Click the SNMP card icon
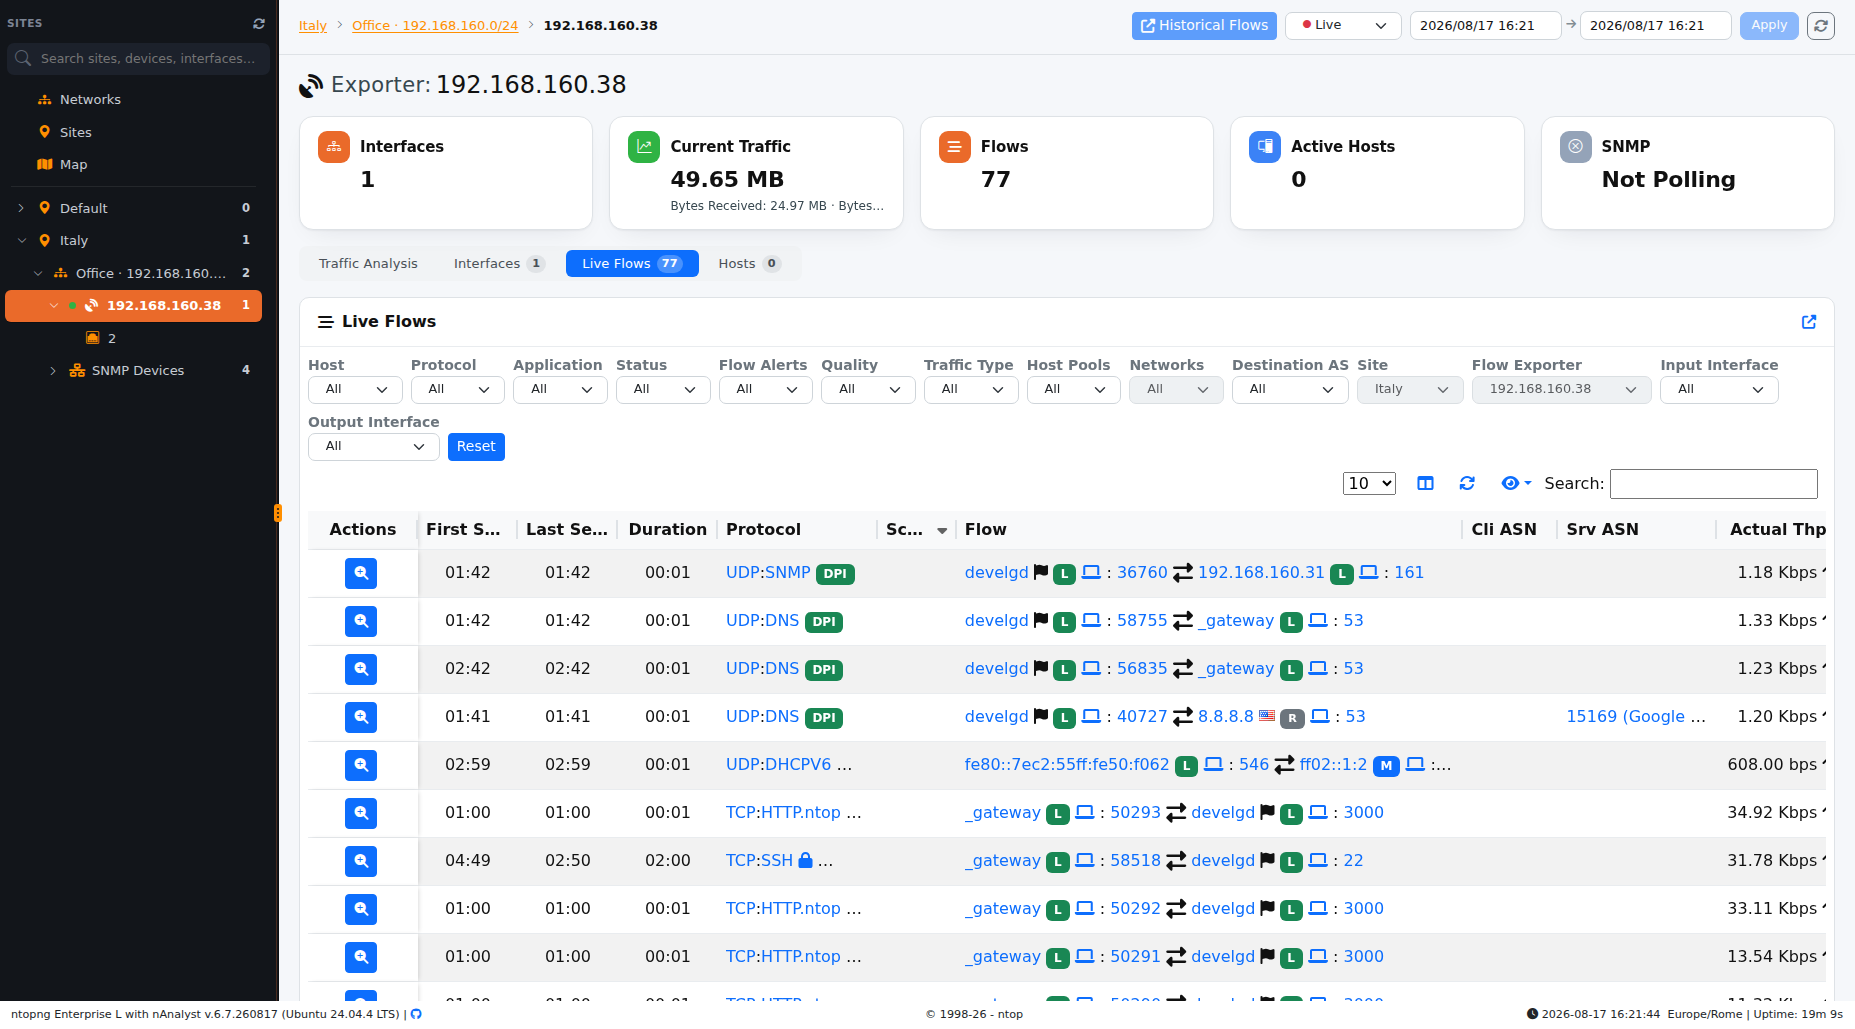Screen dimensions: 1855x1029 click(1576, 147)
